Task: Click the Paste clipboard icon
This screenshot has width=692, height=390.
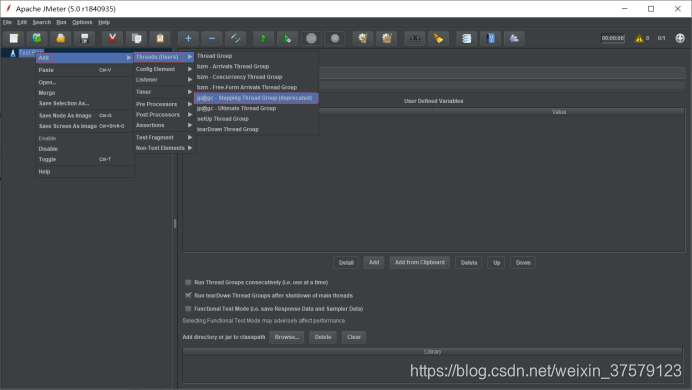Action: click(160, 38)
